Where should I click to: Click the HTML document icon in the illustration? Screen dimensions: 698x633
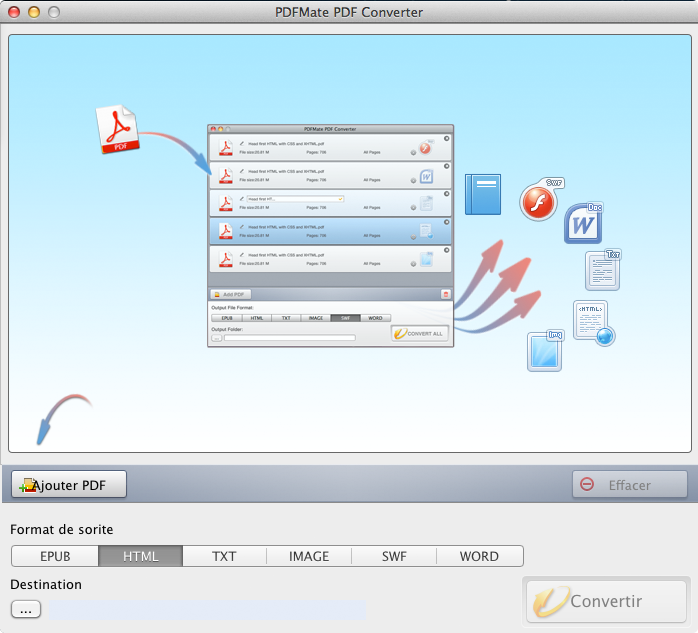point(594,323)
